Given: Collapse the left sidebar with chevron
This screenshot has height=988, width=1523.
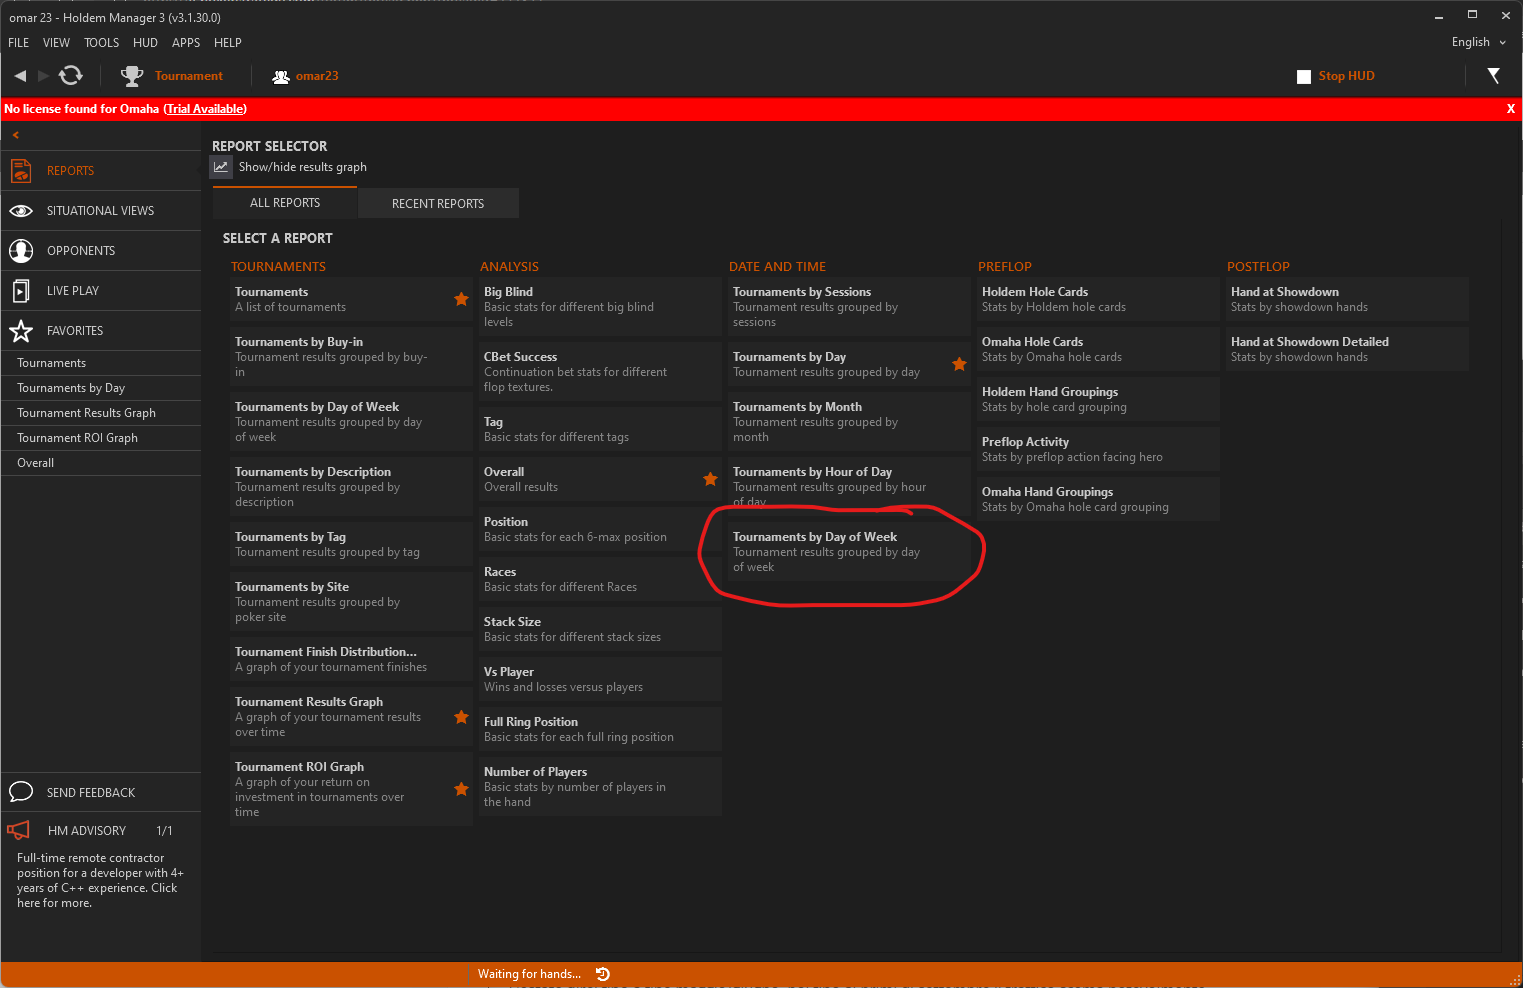Looking at the screenshot, I should [x=16, y=135].
